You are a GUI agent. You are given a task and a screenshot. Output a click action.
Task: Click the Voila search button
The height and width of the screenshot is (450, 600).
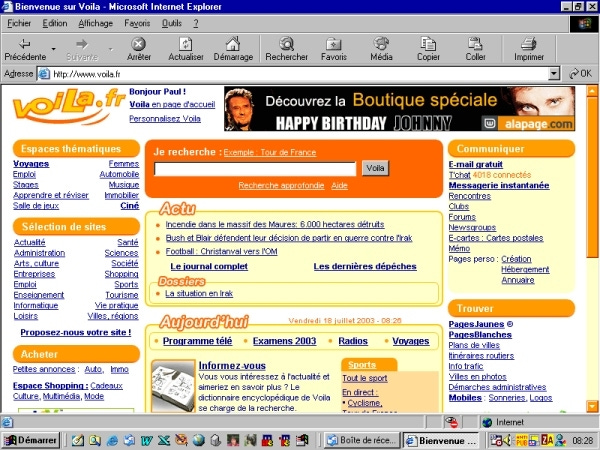coord(375,168)
